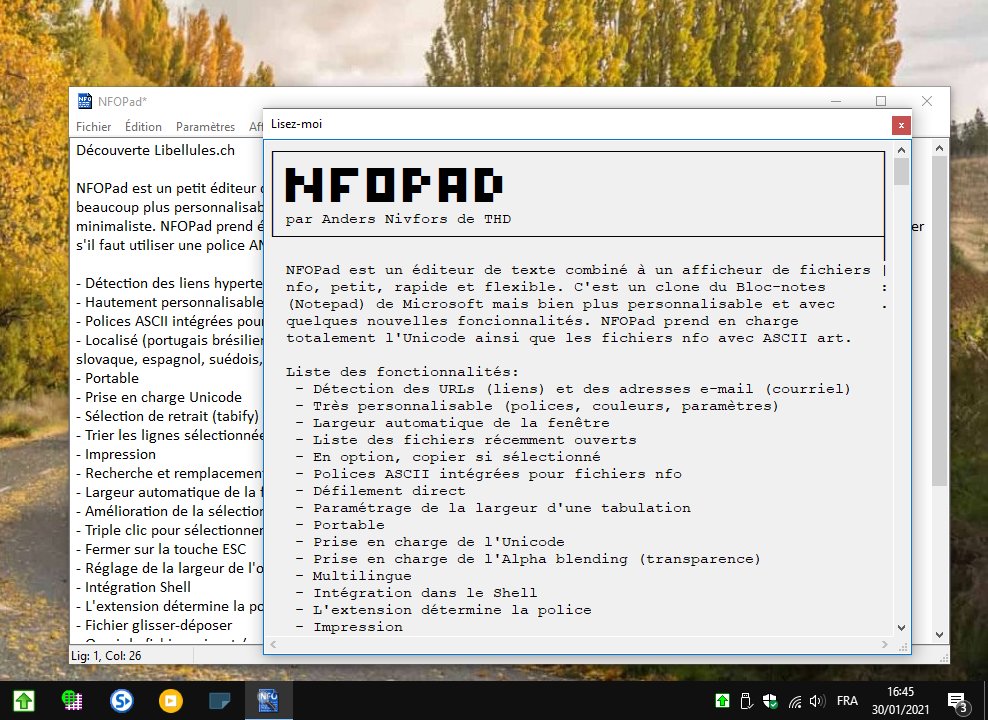Image resolution: width=988 pixels, height=720 pixels.
Task: Open the Wi-Fi network tray icon
Action: tap(795, 701)
